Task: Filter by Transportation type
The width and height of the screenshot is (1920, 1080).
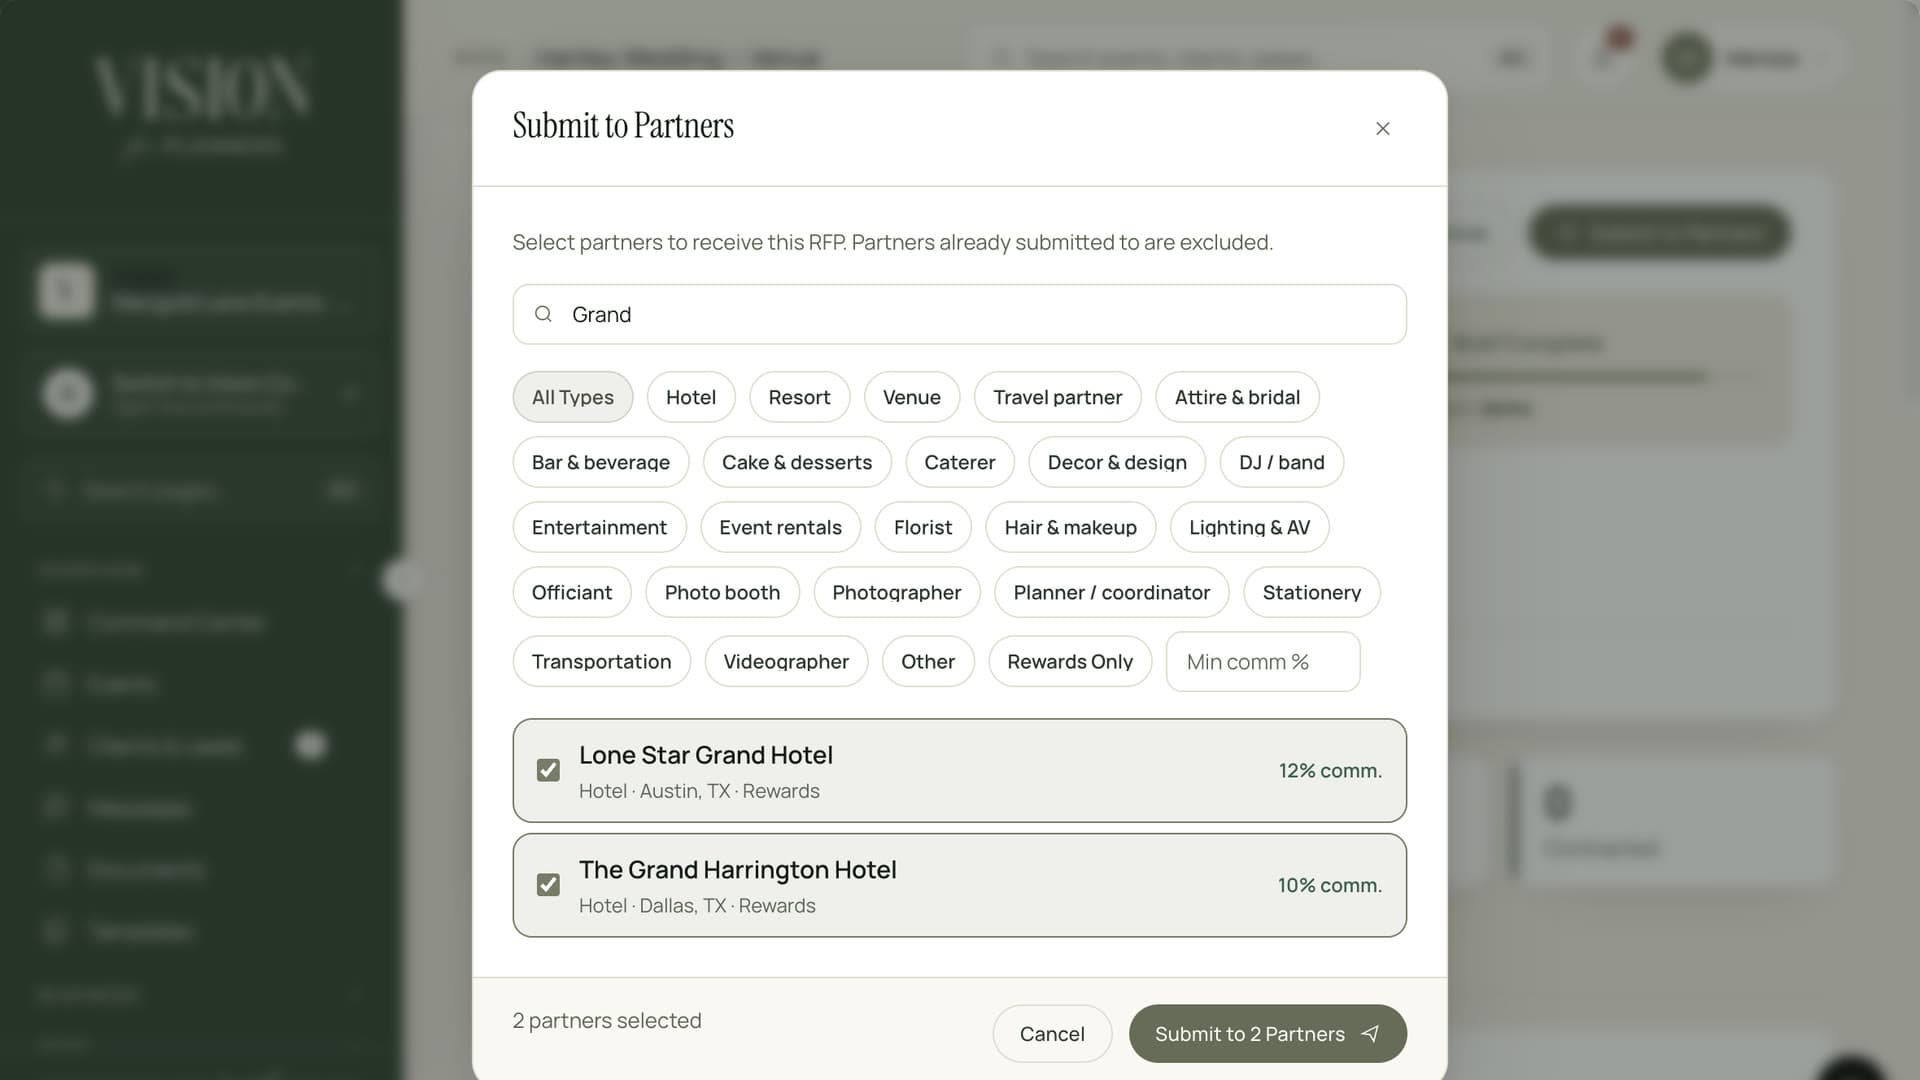Action: click(x=601, y=661)
